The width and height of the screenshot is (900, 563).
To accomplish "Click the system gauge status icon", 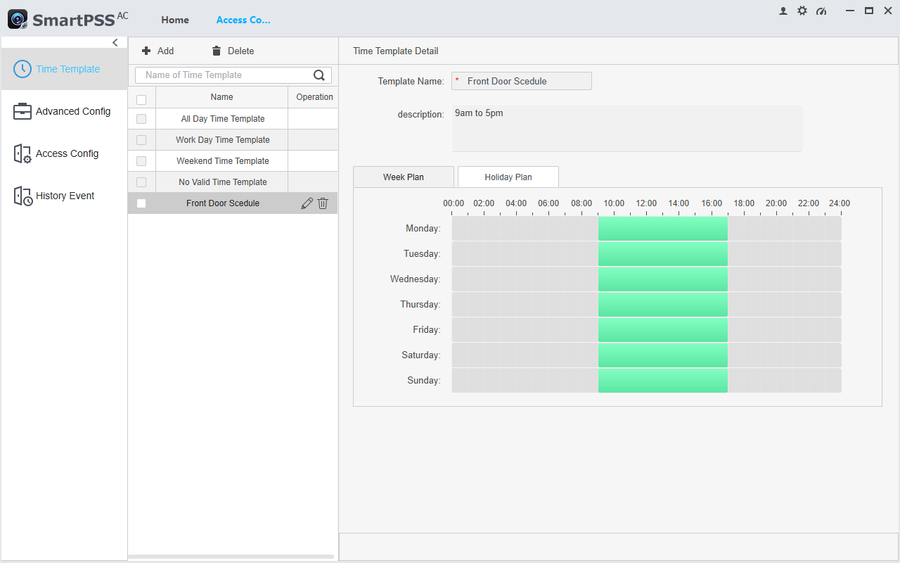I will [821, 11].
